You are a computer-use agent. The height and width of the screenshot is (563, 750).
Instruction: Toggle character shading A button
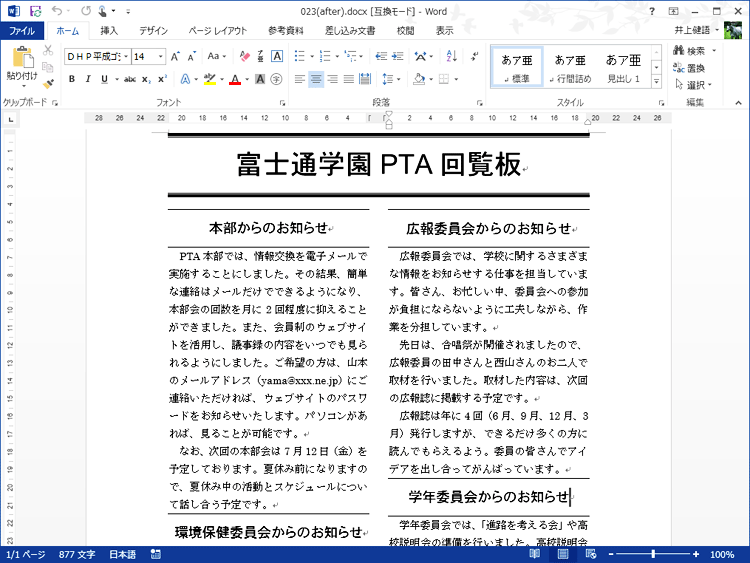point(260,79)
